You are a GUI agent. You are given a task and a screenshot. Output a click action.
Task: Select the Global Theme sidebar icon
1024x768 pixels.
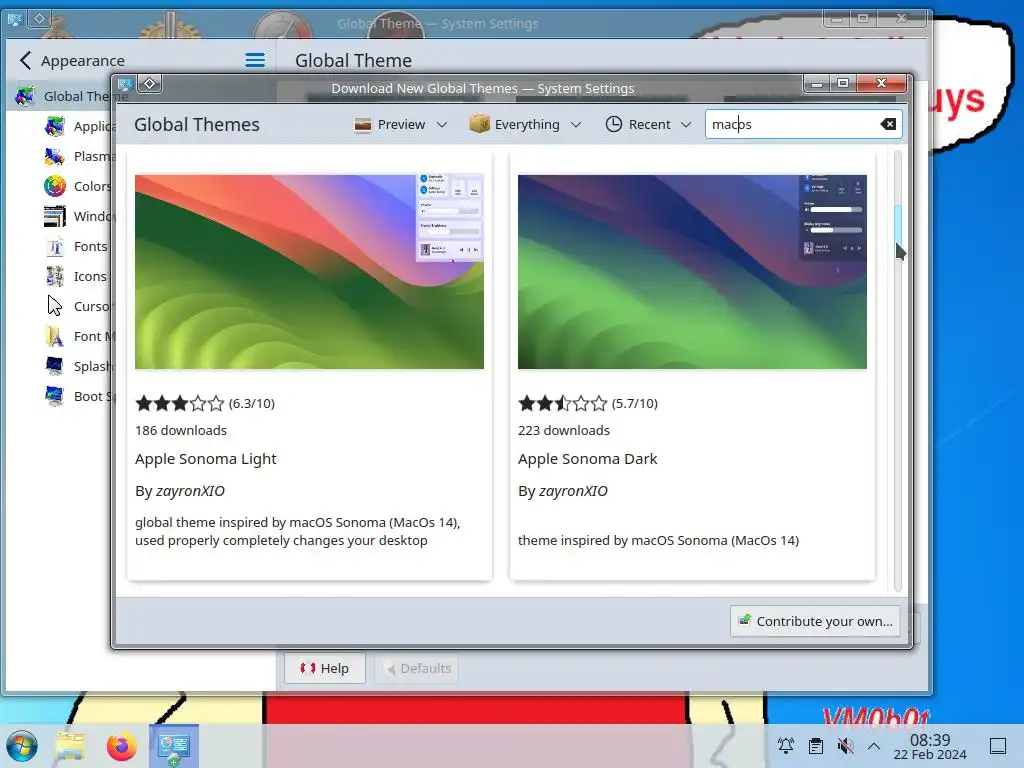point(25,97)
